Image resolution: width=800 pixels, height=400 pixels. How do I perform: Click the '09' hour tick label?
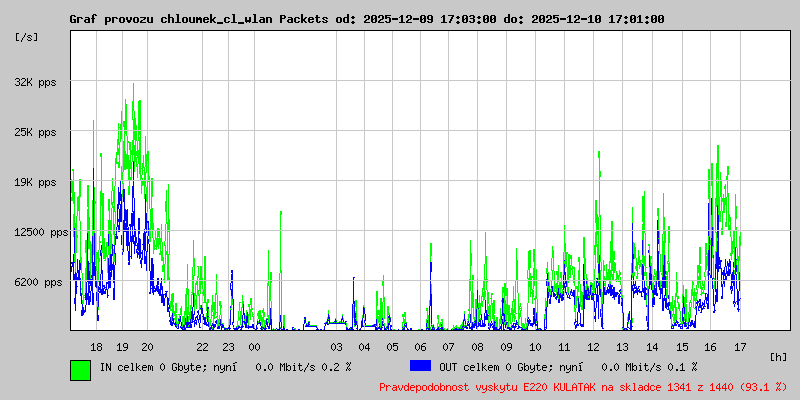506,347
